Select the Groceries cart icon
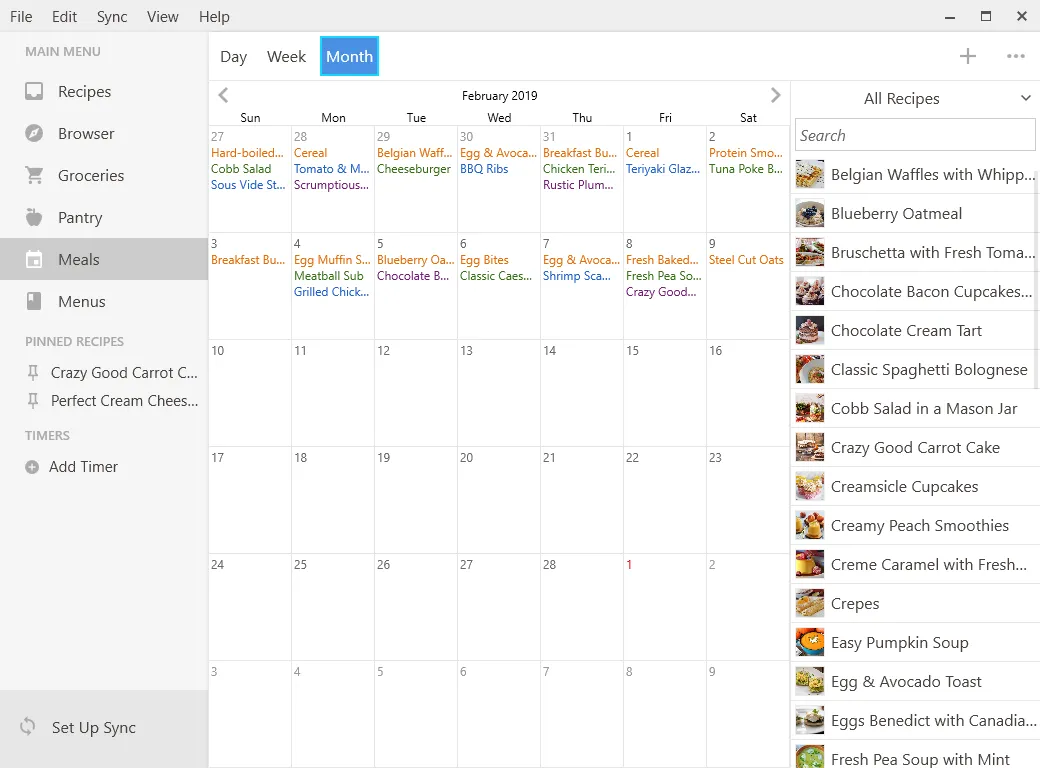This screenshot has height=768, width=1040. (34, 176)
